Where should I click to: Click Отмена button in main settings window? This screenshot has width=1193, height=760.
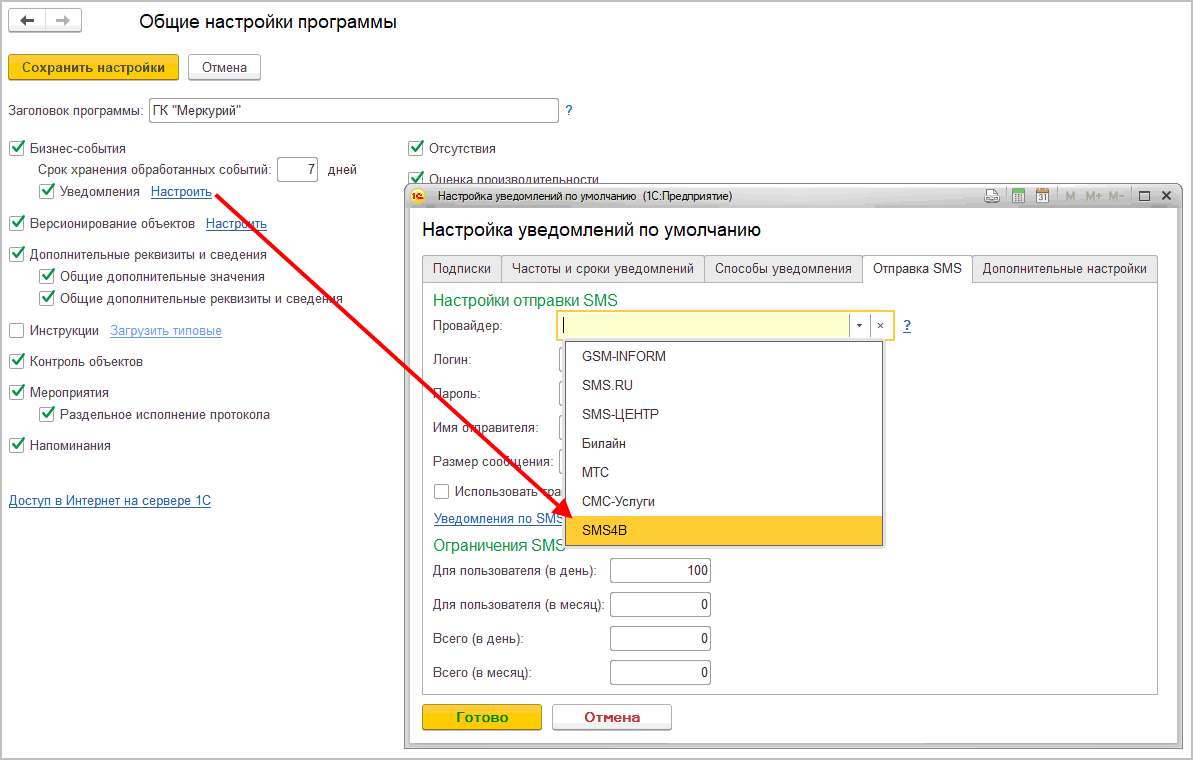pyautogui.click(x=224, y=67)
